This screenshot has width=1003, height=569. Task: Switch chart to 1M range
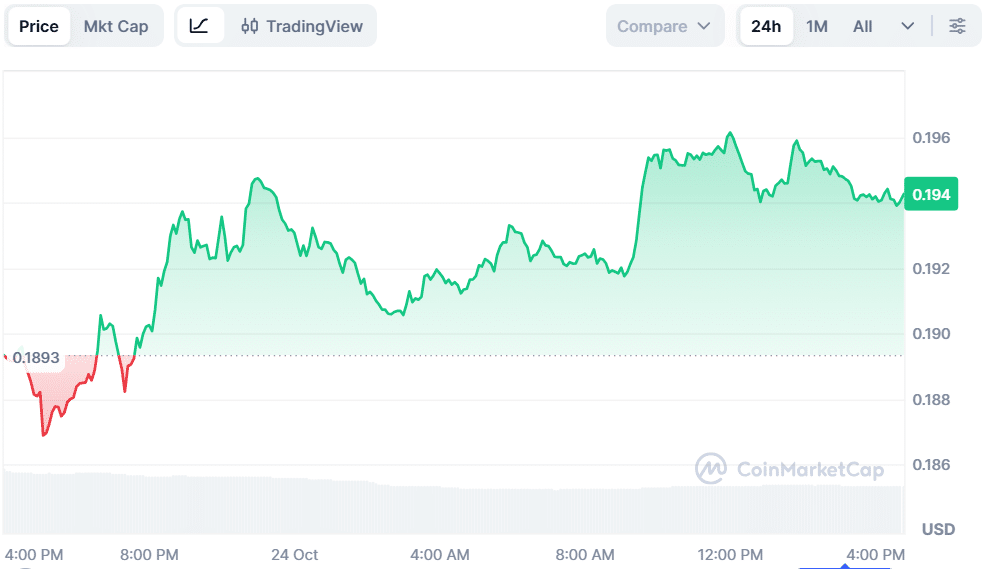pyautogui.click(x=817, y=26)
